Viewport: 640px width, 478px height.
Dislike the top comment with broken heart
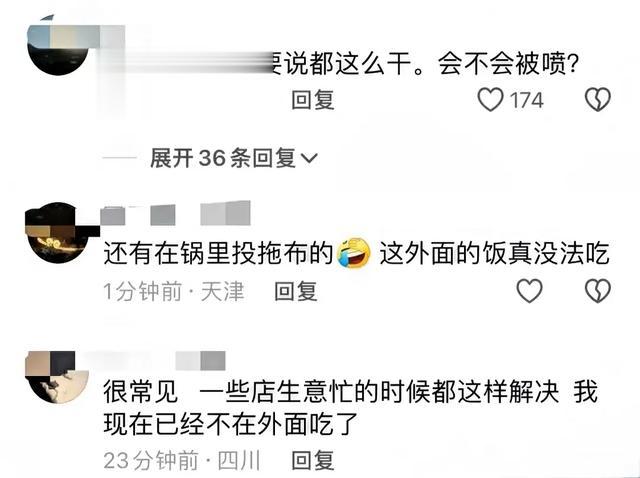click(x=598, y=100)
